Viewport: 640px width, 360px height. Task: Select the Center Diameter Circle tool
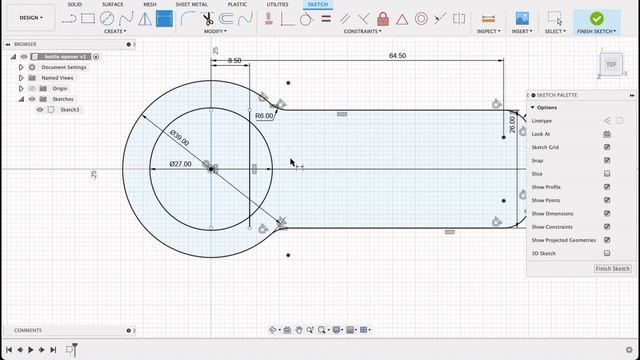[107, 19]
